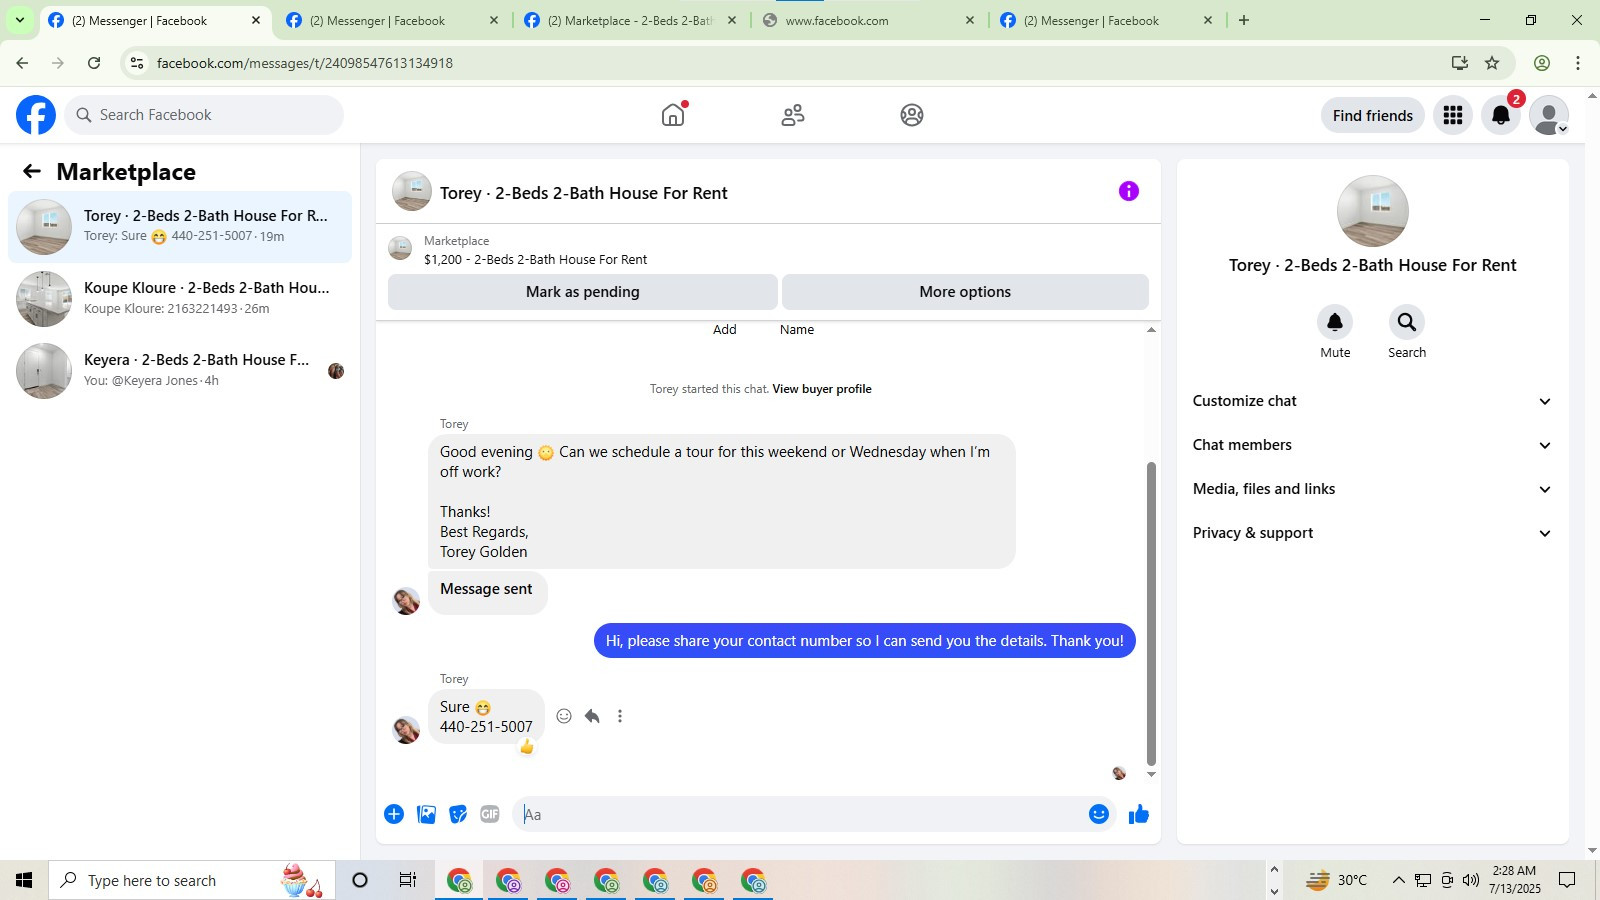
Task: Open the emoji picker in message box
Action: [x=1099, y=814]
